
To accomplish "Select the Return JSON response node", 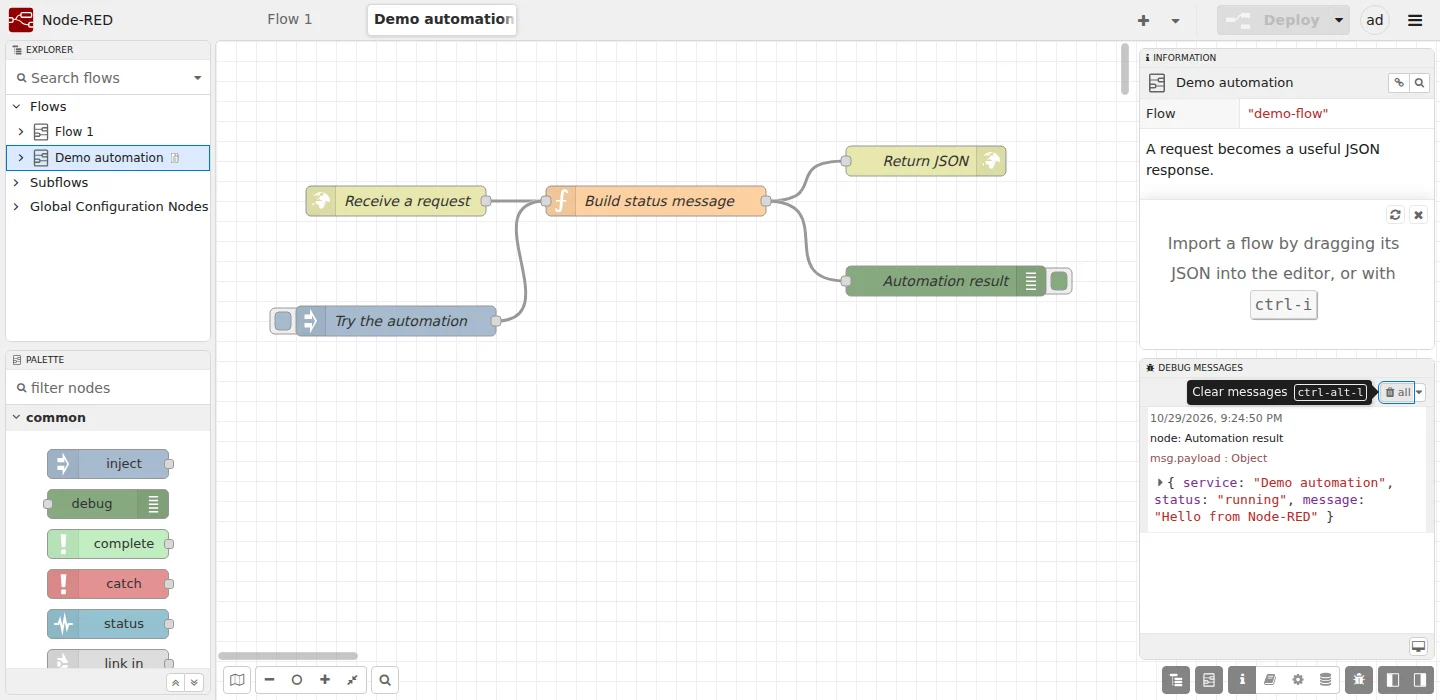I will [x=926, y=161].
